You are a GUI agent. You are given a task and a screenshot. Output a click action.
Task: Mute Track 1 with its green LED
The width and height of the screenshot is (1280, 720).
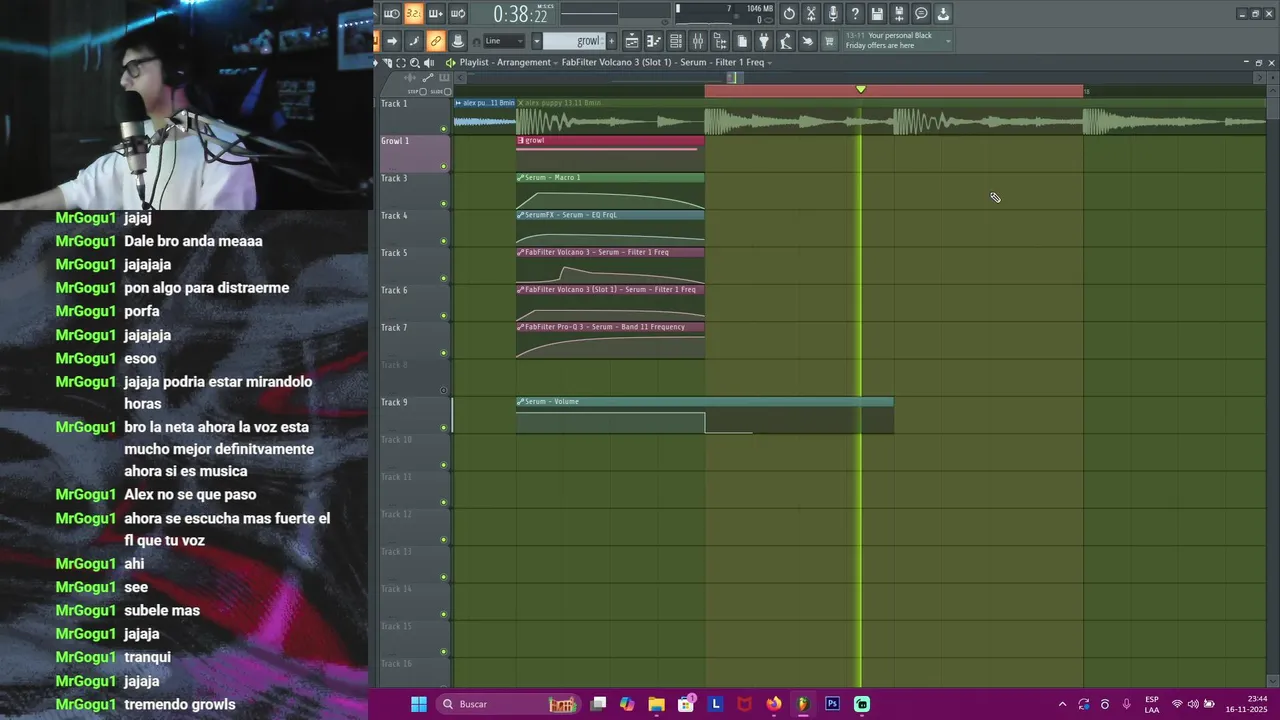tap(444, 129)
